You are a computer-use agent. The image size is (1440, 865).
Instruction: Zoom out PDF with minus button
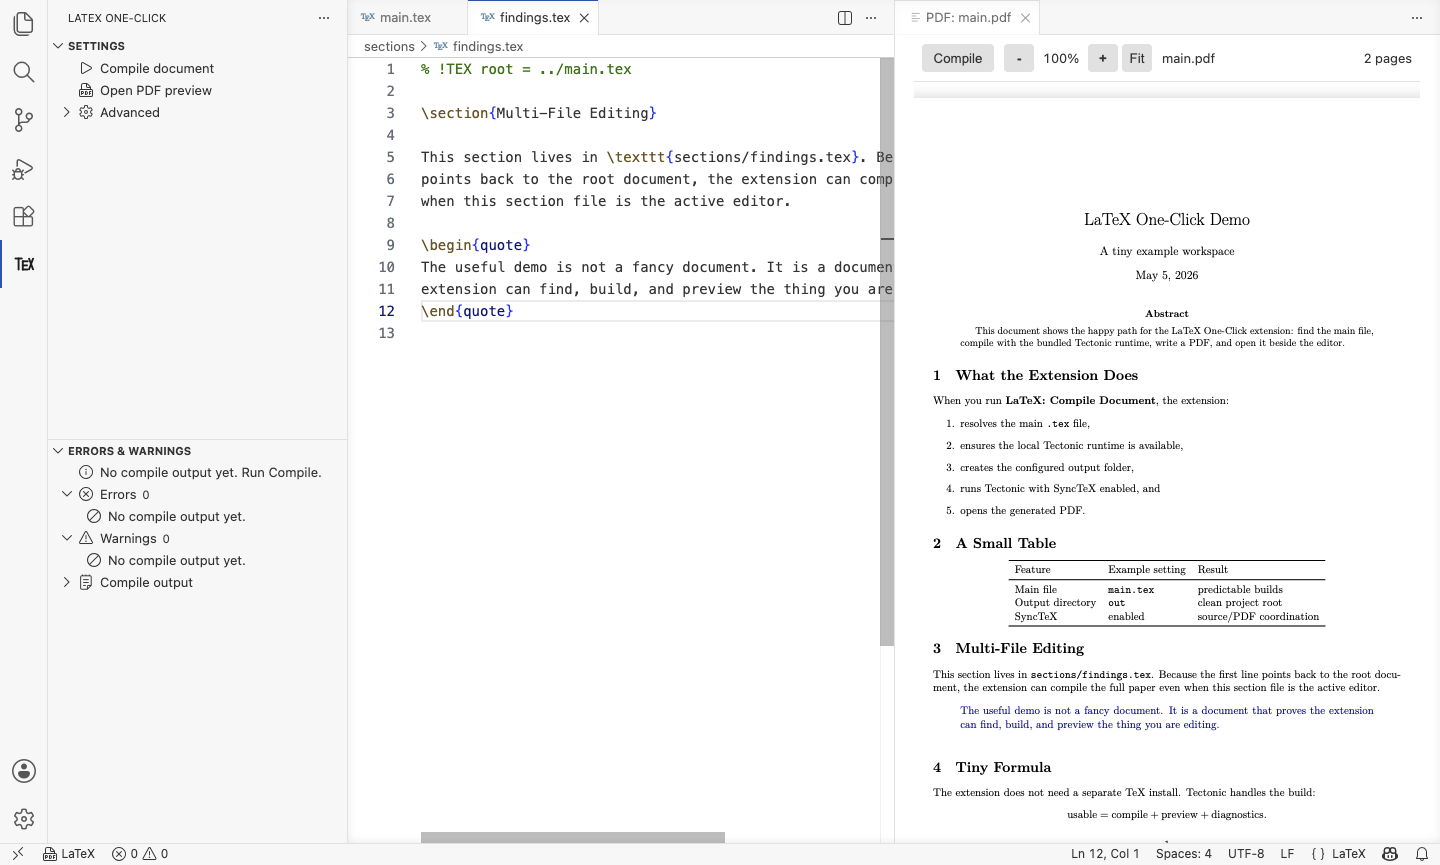point(1019,58)
